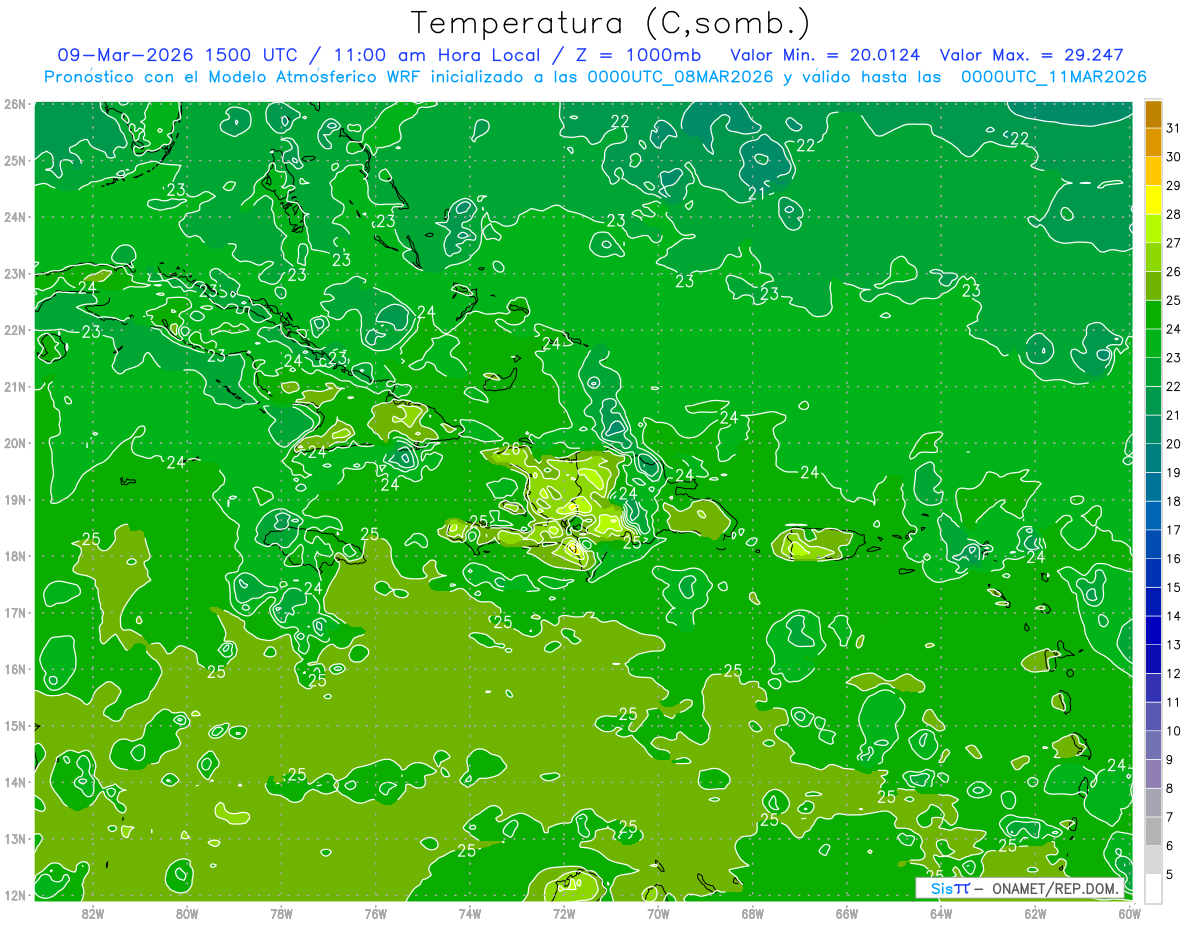Viewport: 1200px width, 927px height.
Task: Click the '14' label on the color scale
Action: pyautogui.click(x=1173, y=615)
